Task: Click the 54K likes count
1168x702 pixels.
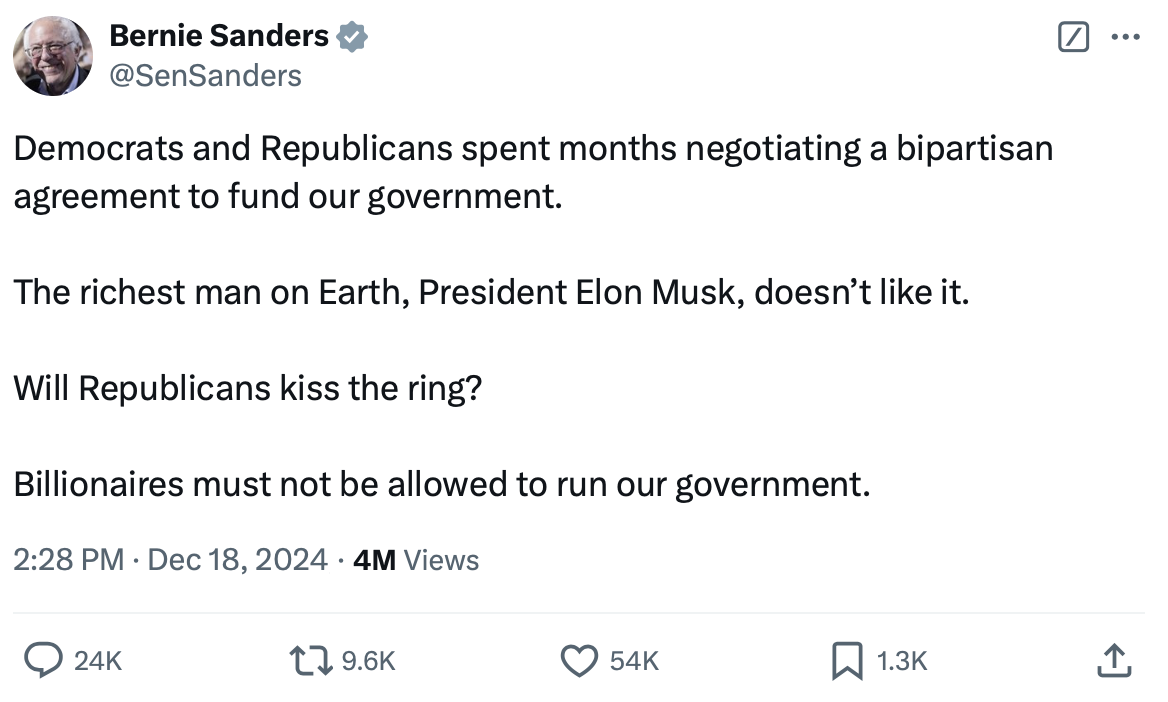Action: (634, 660)
